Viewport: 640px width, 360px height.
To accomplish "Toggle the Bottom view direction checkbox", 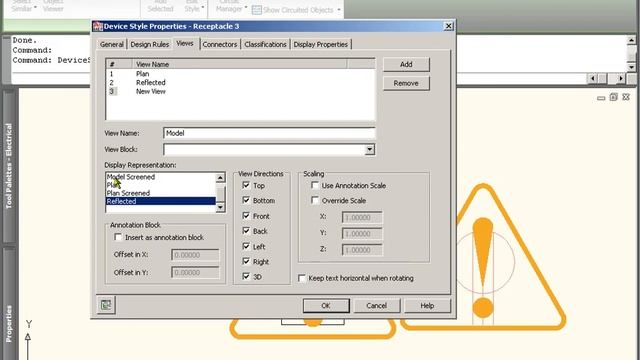I will [x=246, y=200].
